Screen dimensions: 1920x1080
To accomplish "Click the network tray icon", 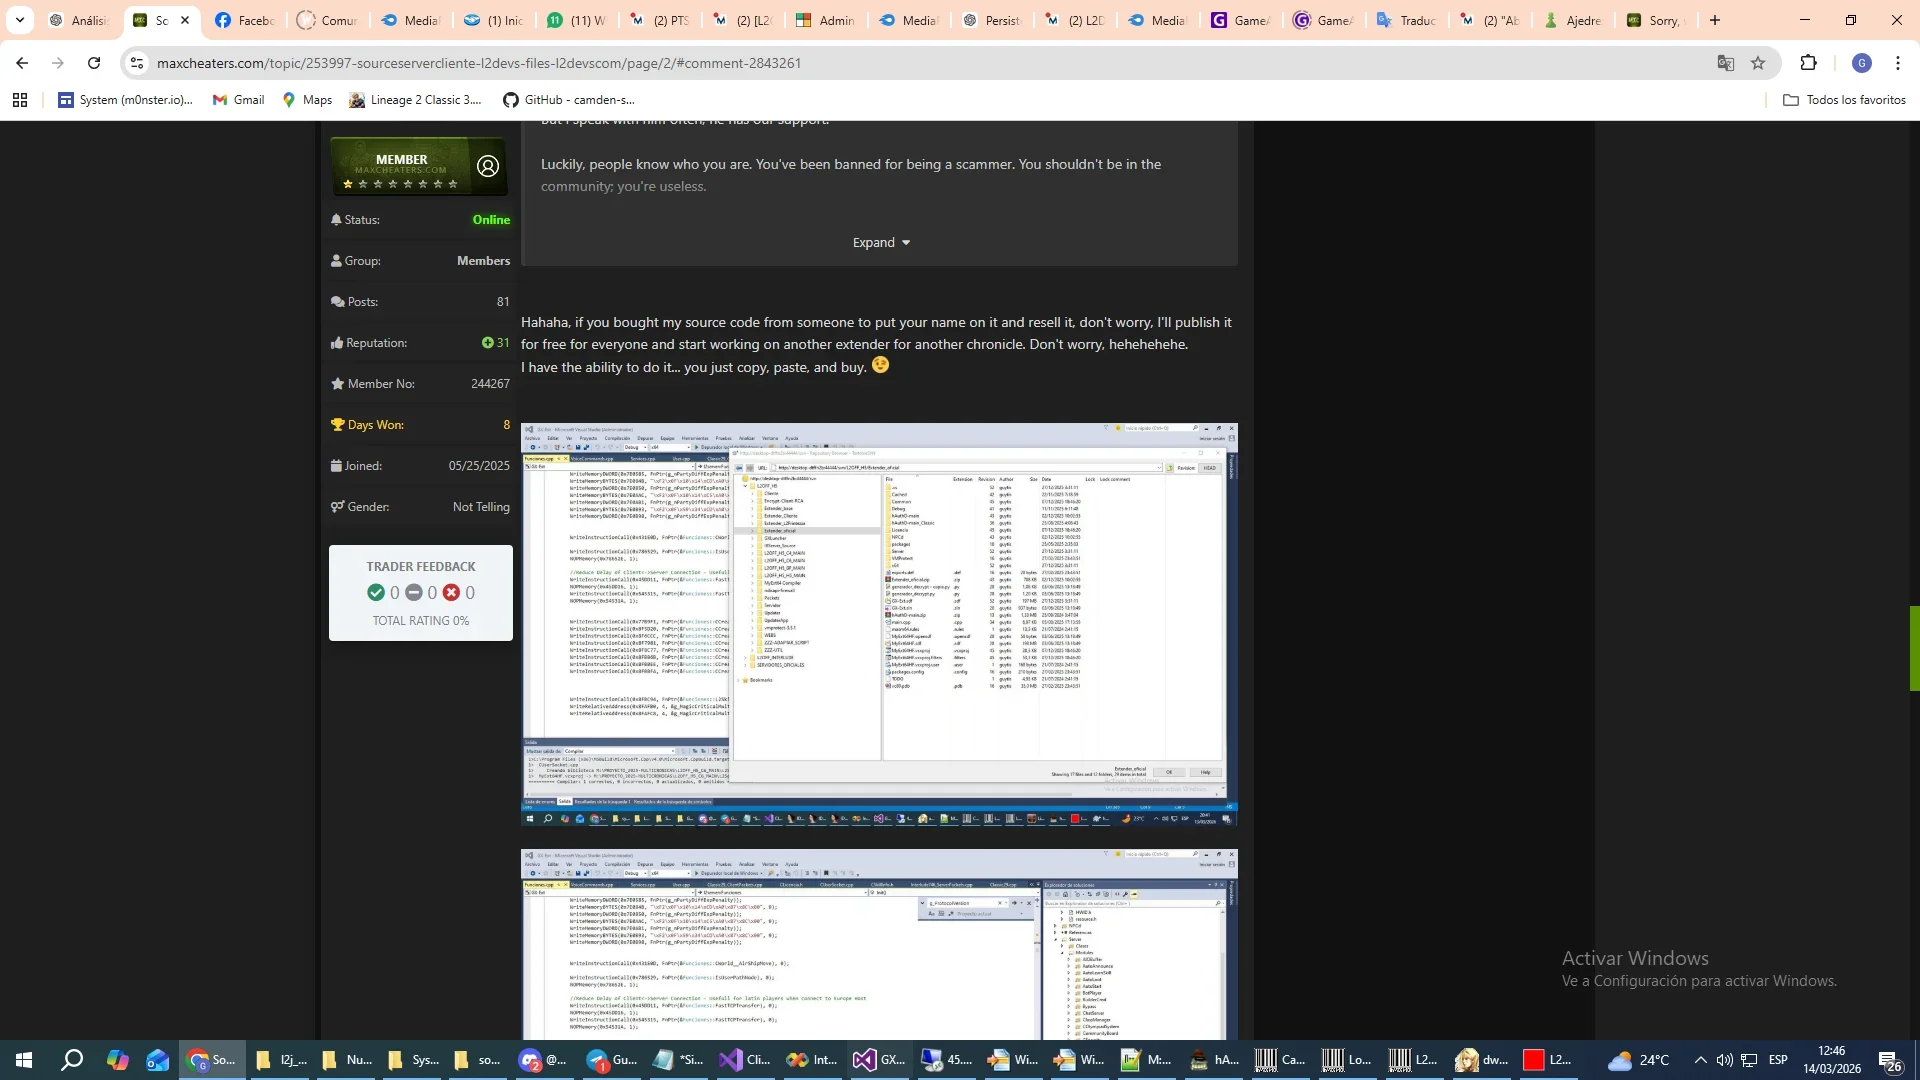I will [1749, 1060].
